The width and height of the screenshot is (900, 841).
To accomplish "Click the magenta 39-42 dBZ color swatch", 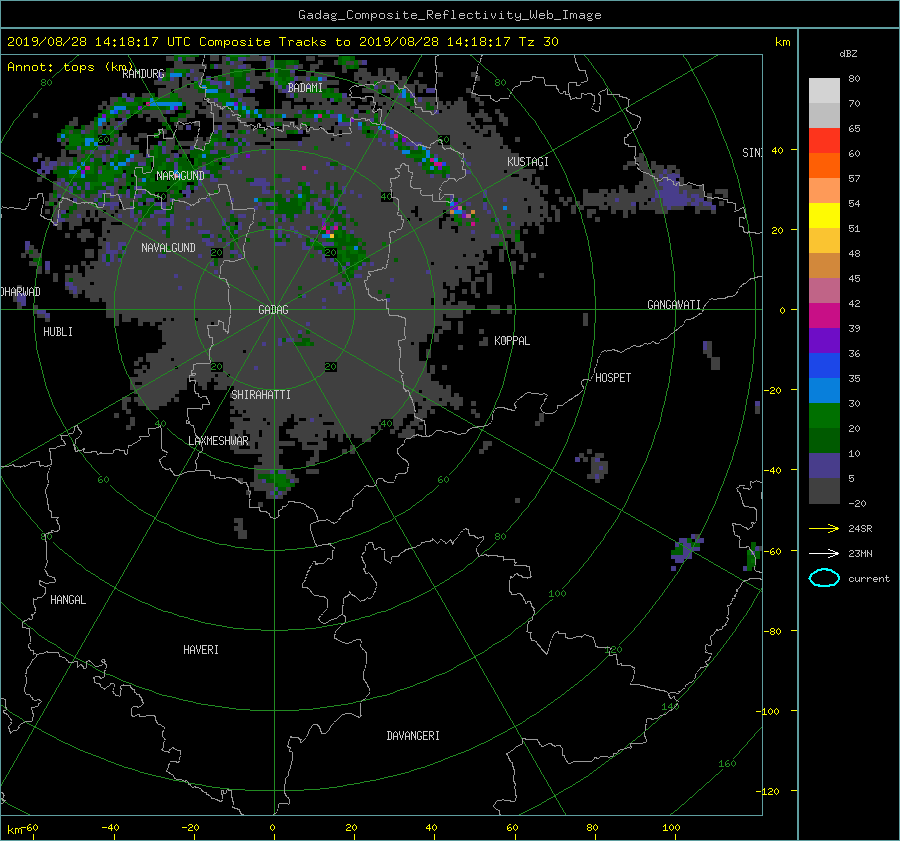I will (x=824, y=315).
